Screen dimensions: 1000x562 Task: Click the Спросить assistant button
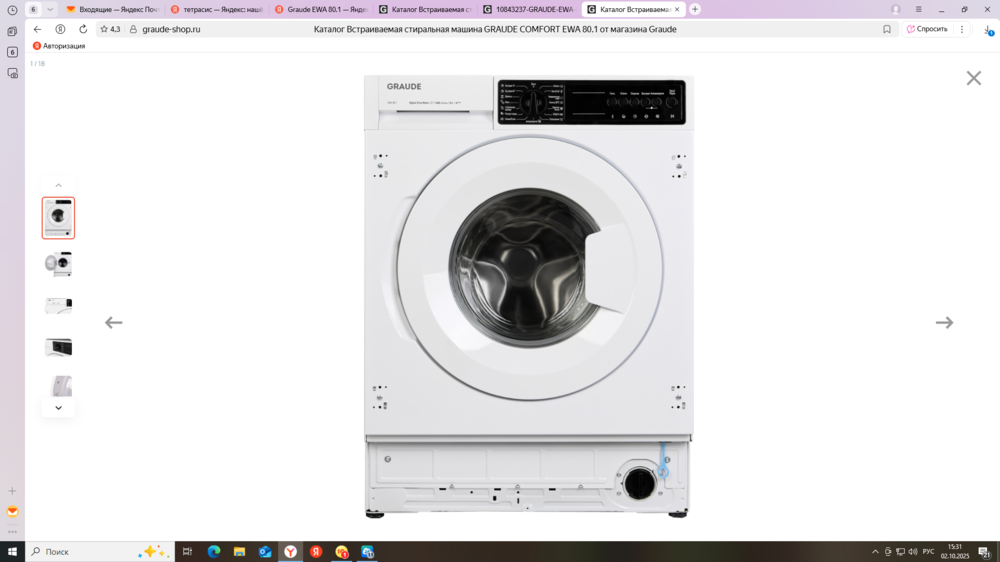coord(927,29)
